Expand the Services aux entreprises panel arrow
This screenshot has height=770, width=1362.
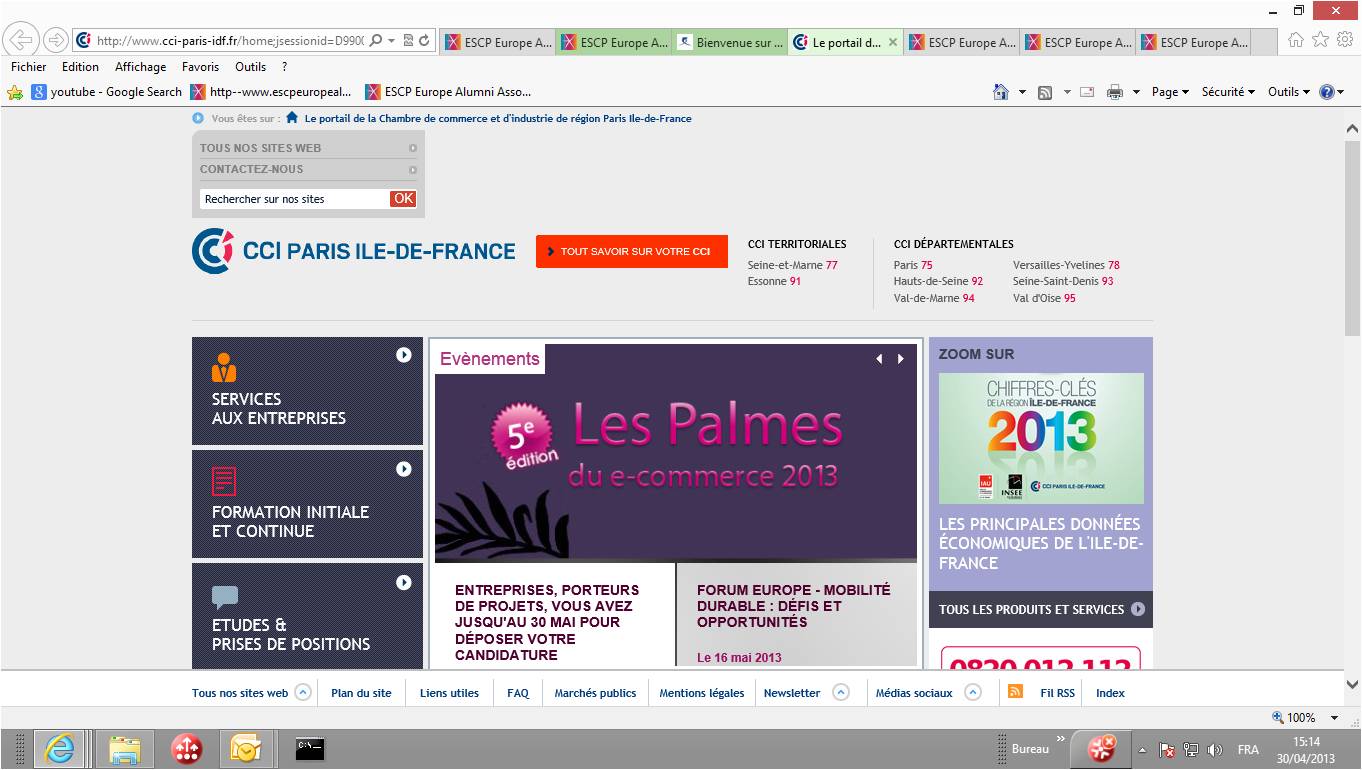tap(404, 355)
